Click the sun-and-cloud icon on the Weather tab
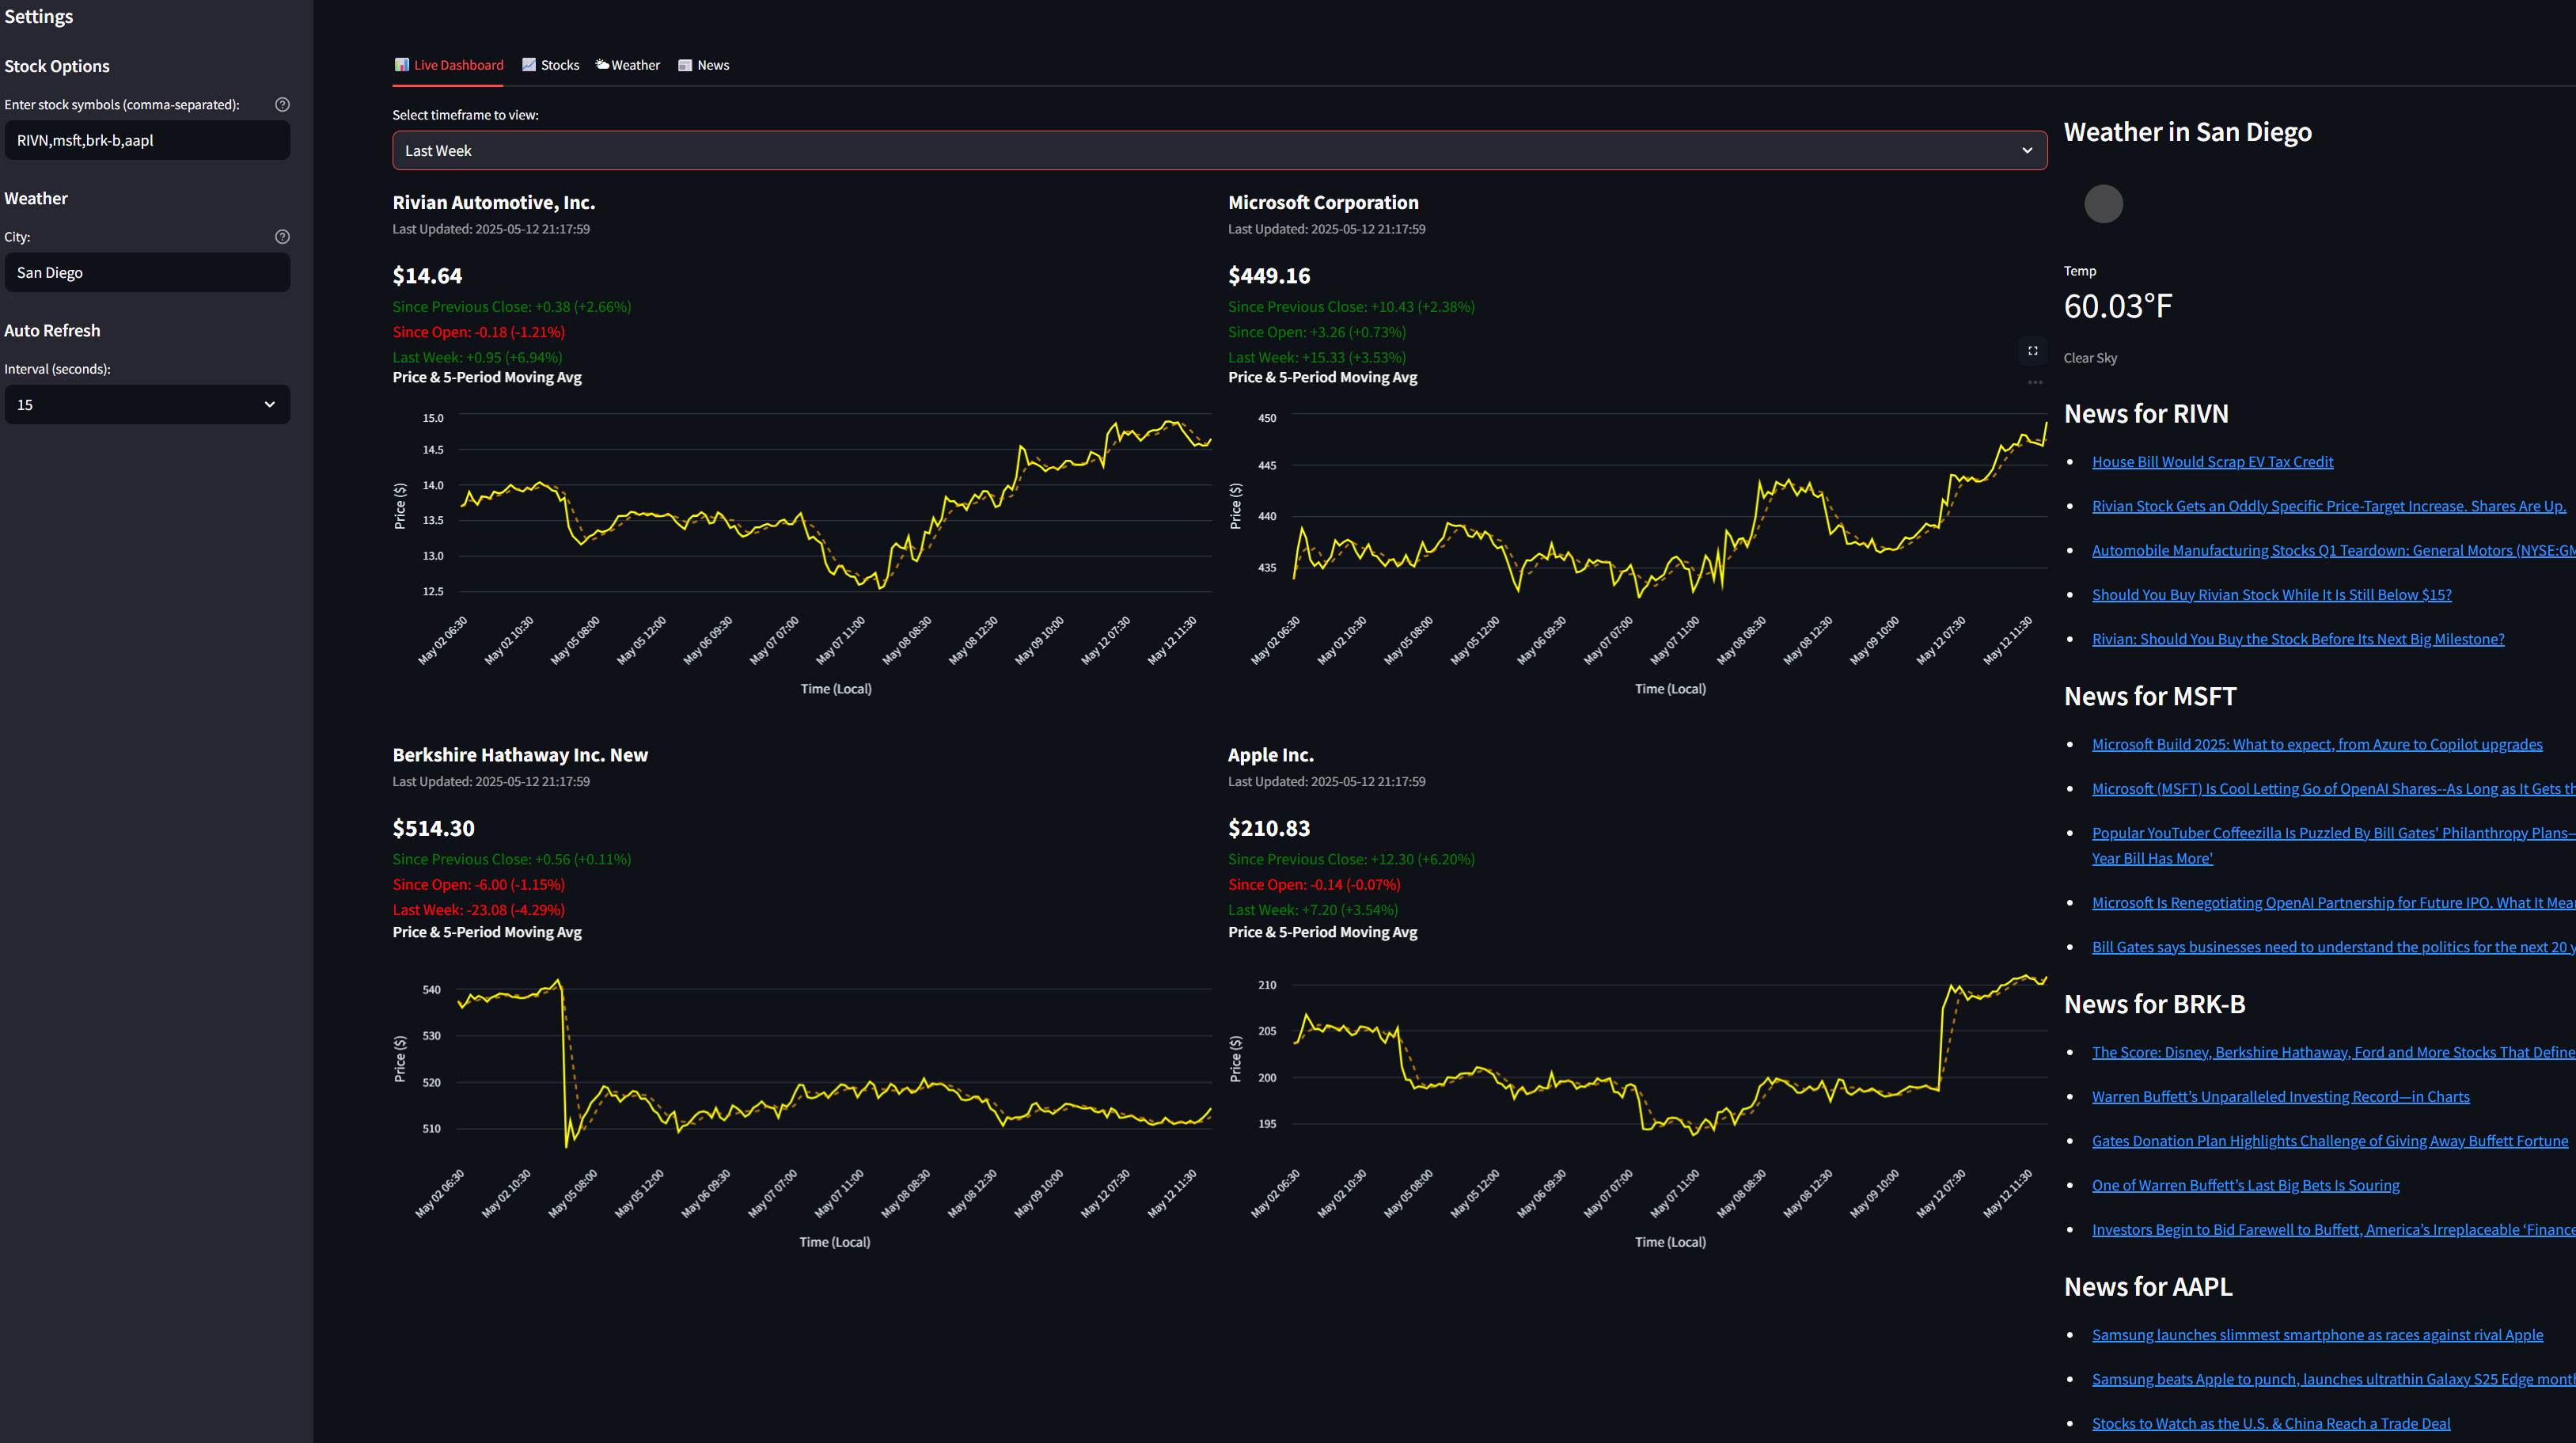Image resolution: width=2576 pixels, height=1443 pixels. [x=601, y=64]
